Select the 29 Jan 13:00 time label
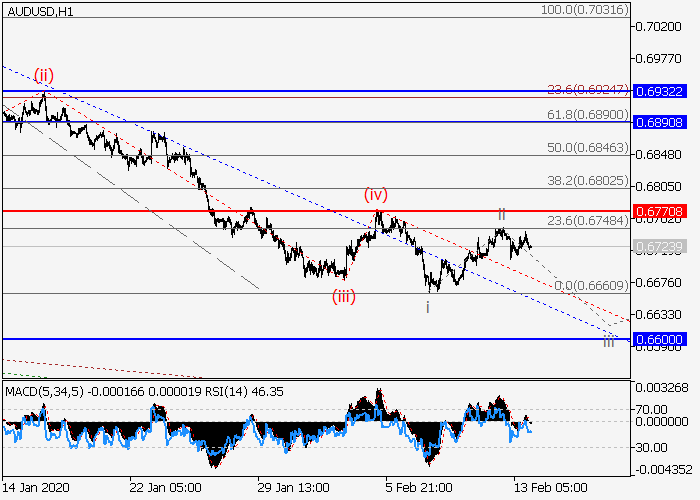The height and width of the screenshot is (500, 700). (291, 490)
